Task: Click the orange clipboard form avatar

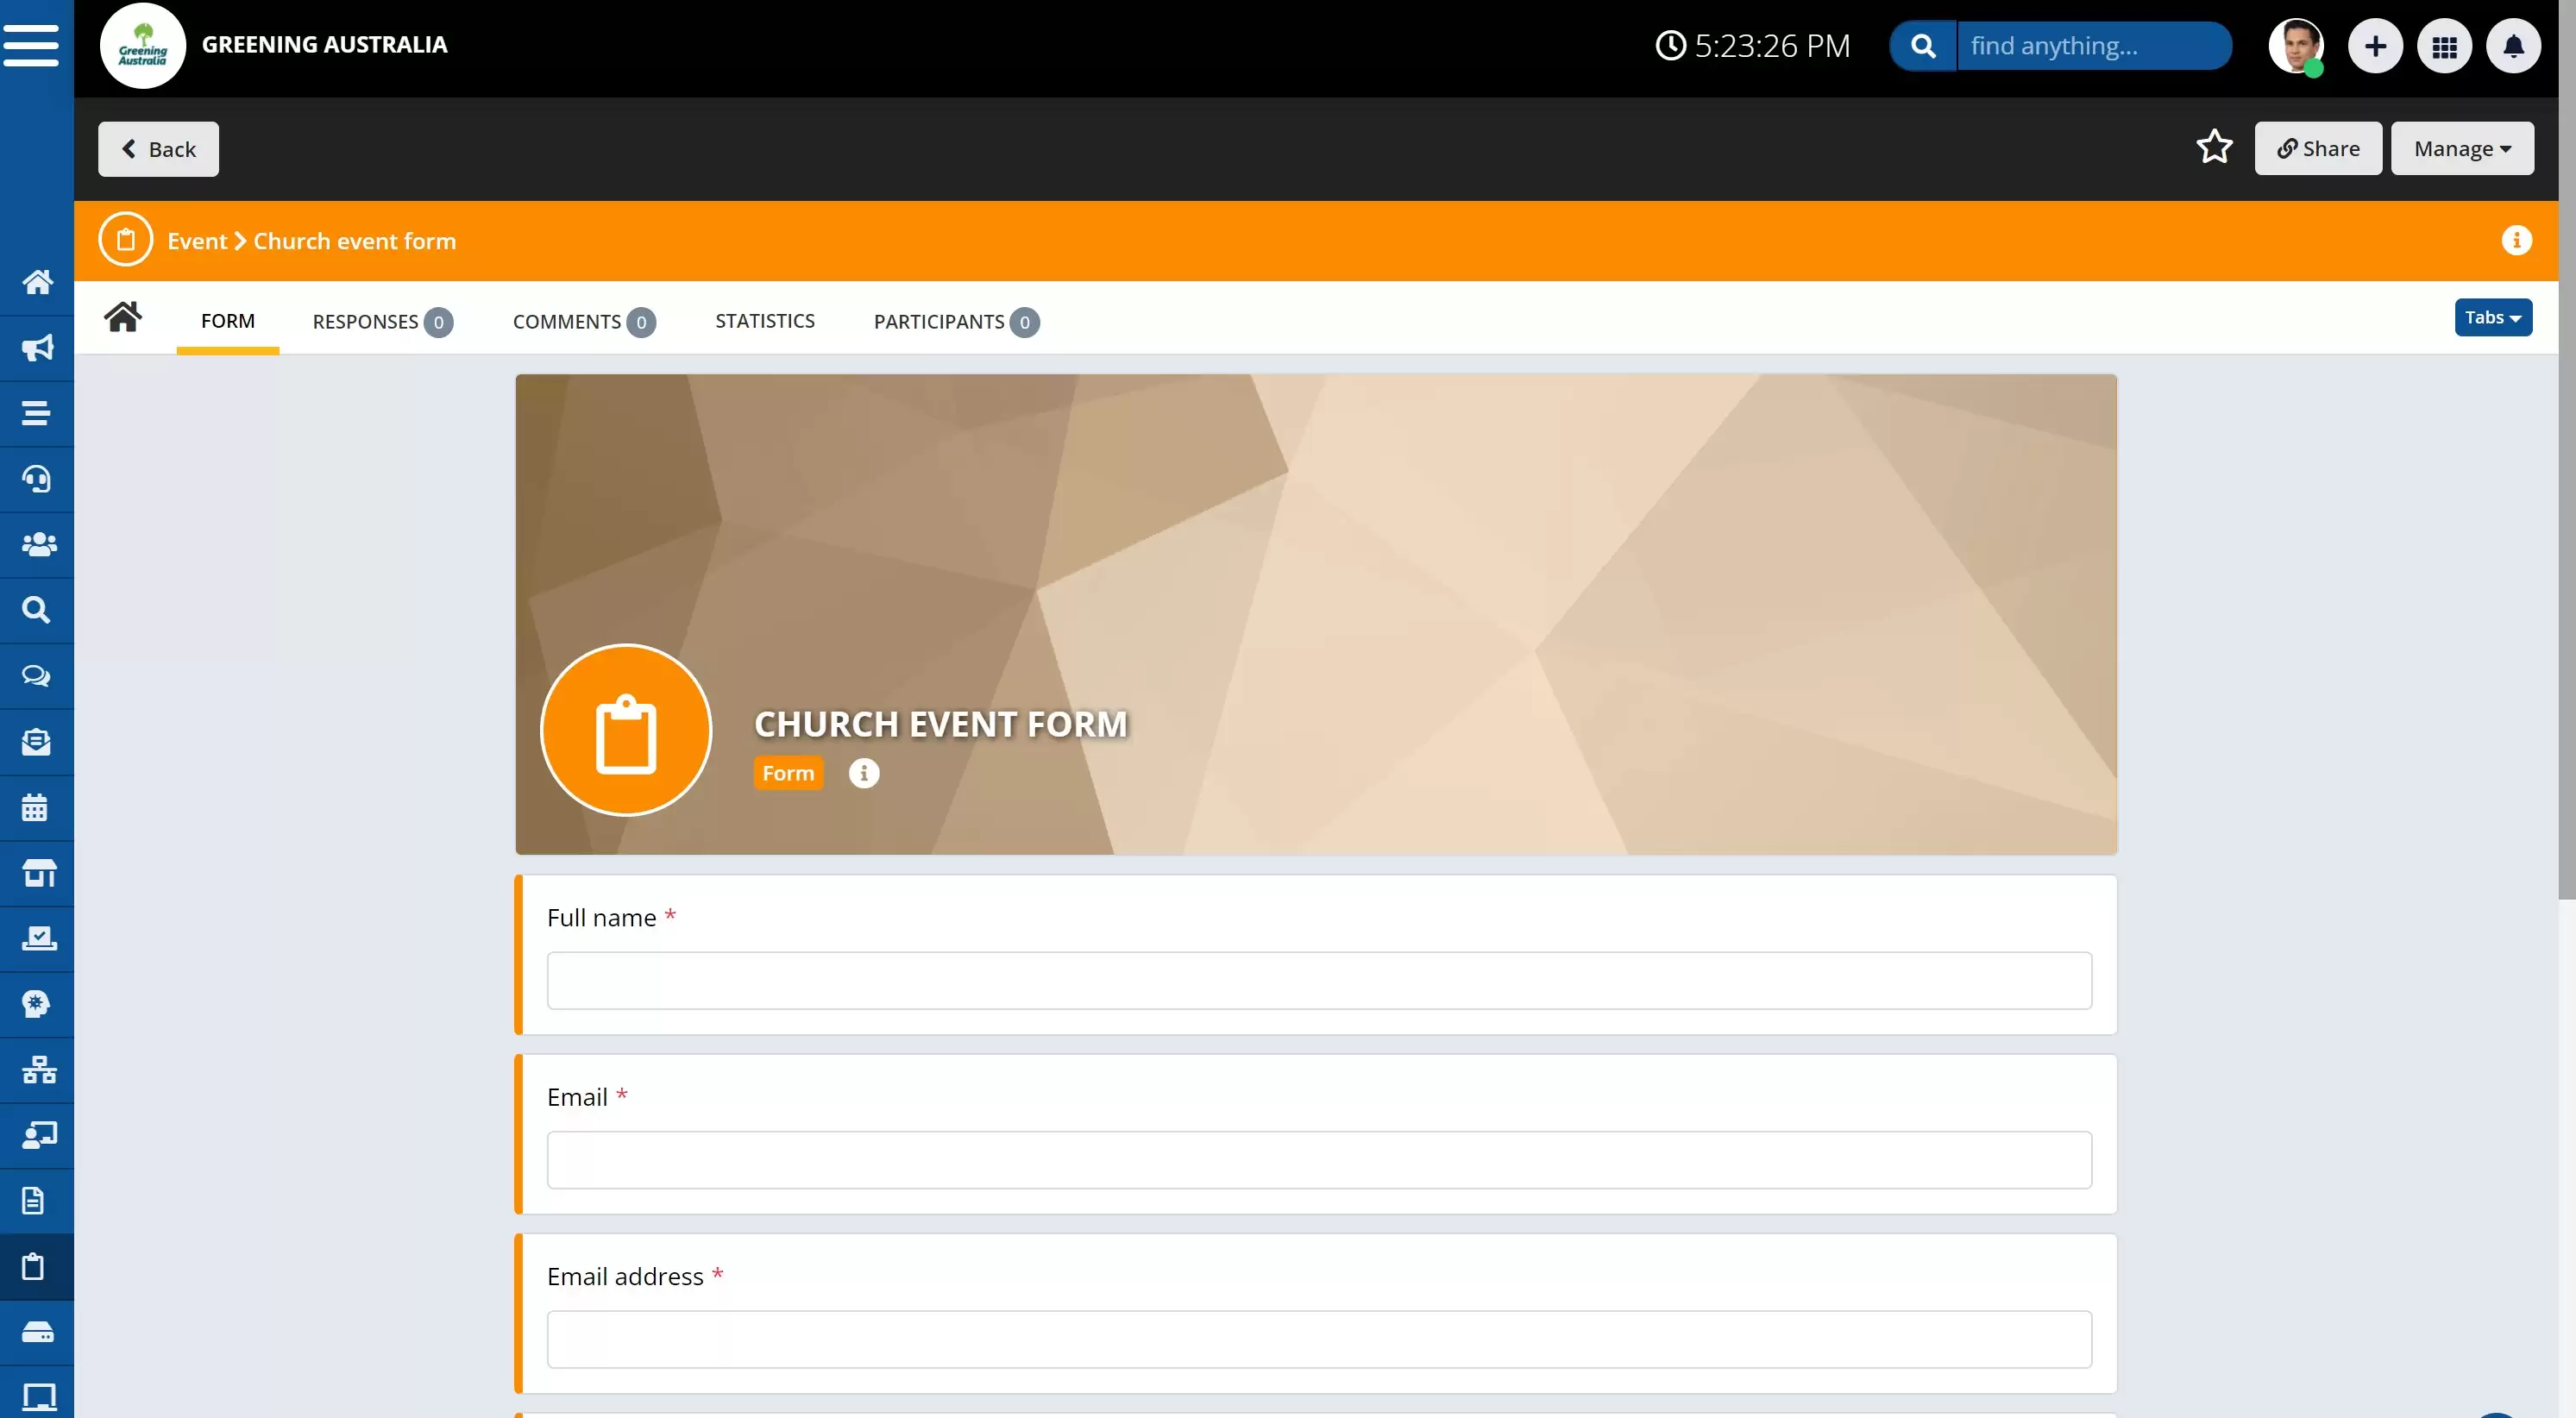Action: pyautogui.click(x=626, y=730)
